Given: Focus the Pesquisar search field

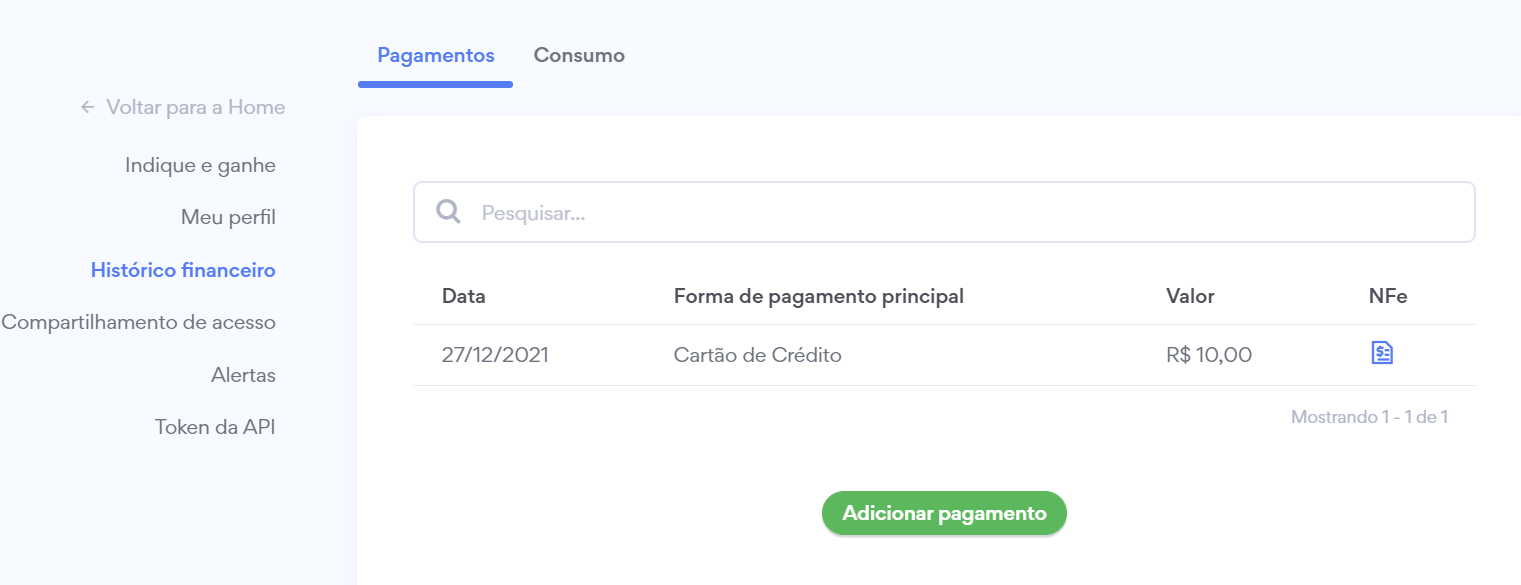Looking at the screenshot, I should 960,212.
